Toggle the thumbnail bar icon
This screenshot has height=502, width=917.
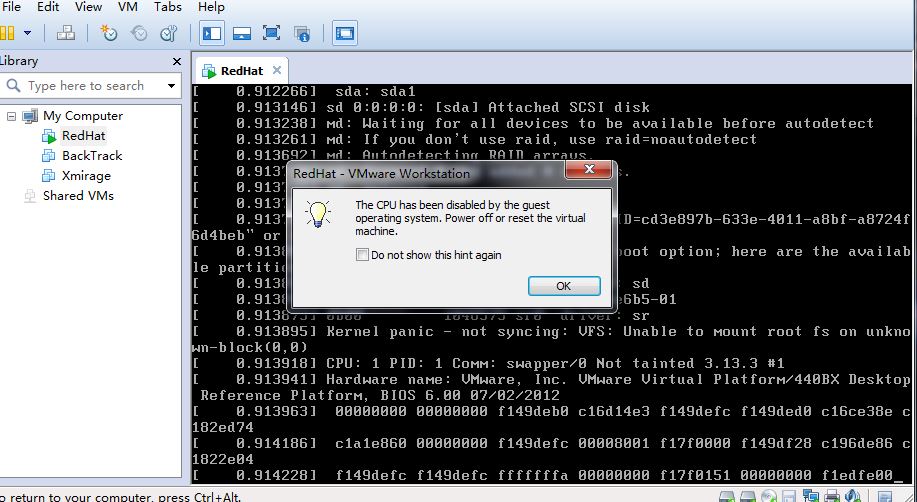click(242, 33)
